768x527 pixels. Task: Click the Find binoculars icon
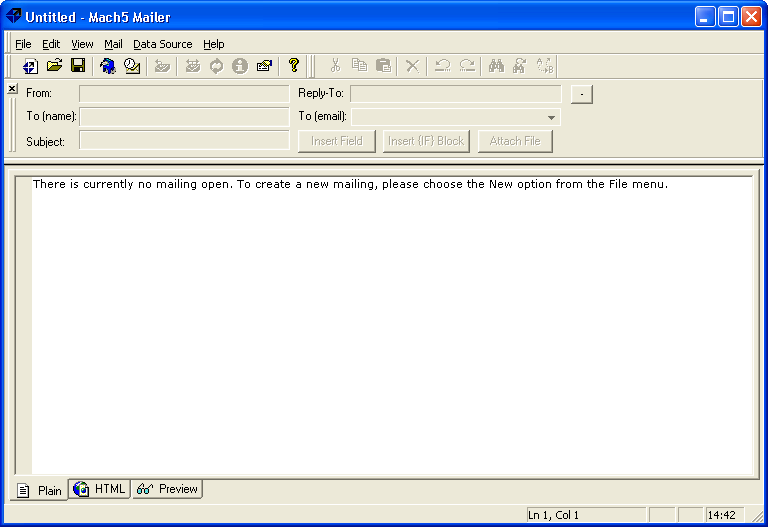click(x=496, y=66)
